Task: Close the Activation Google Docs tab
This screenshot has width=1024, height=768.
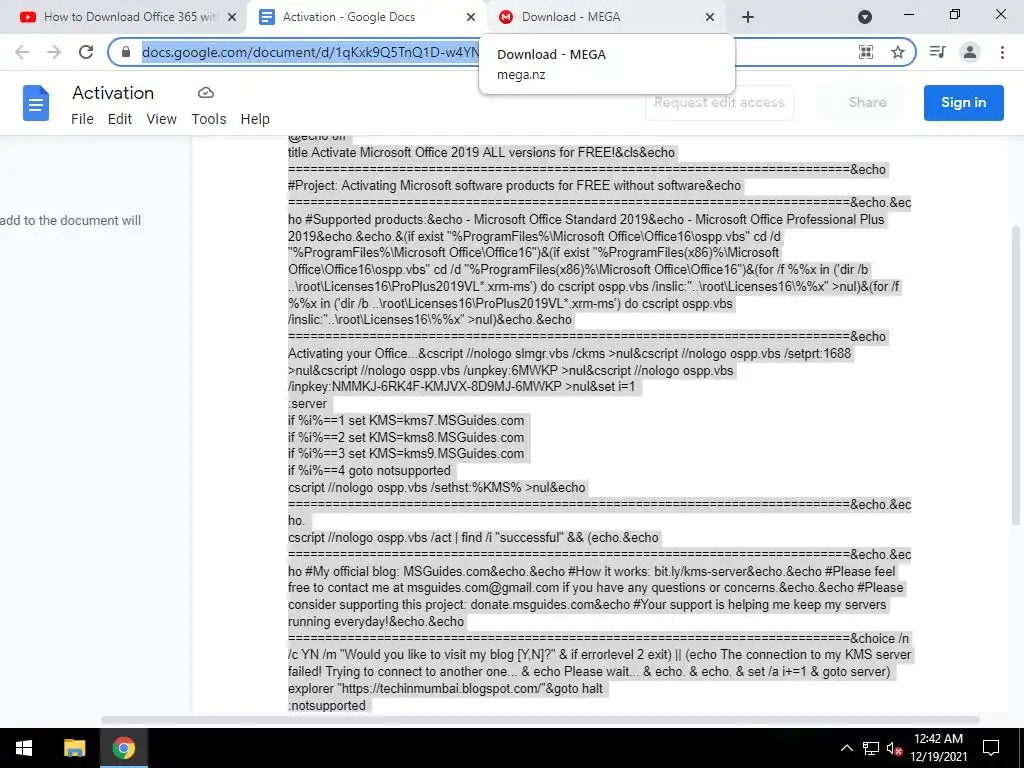Action: pyautogui.click(x=471, y=17)
